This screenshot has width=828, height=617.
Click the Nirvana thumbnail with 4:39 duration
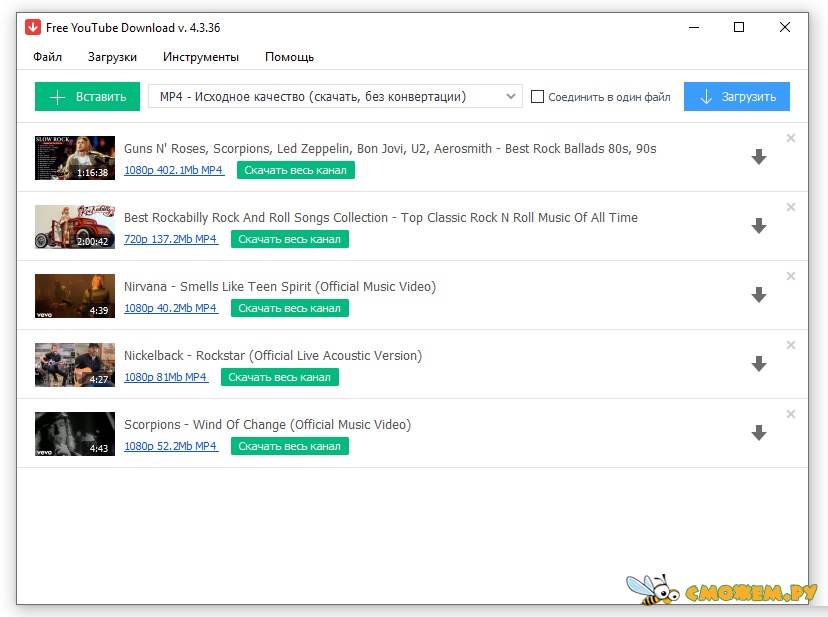pyautogui.click(x=75, y=296)
